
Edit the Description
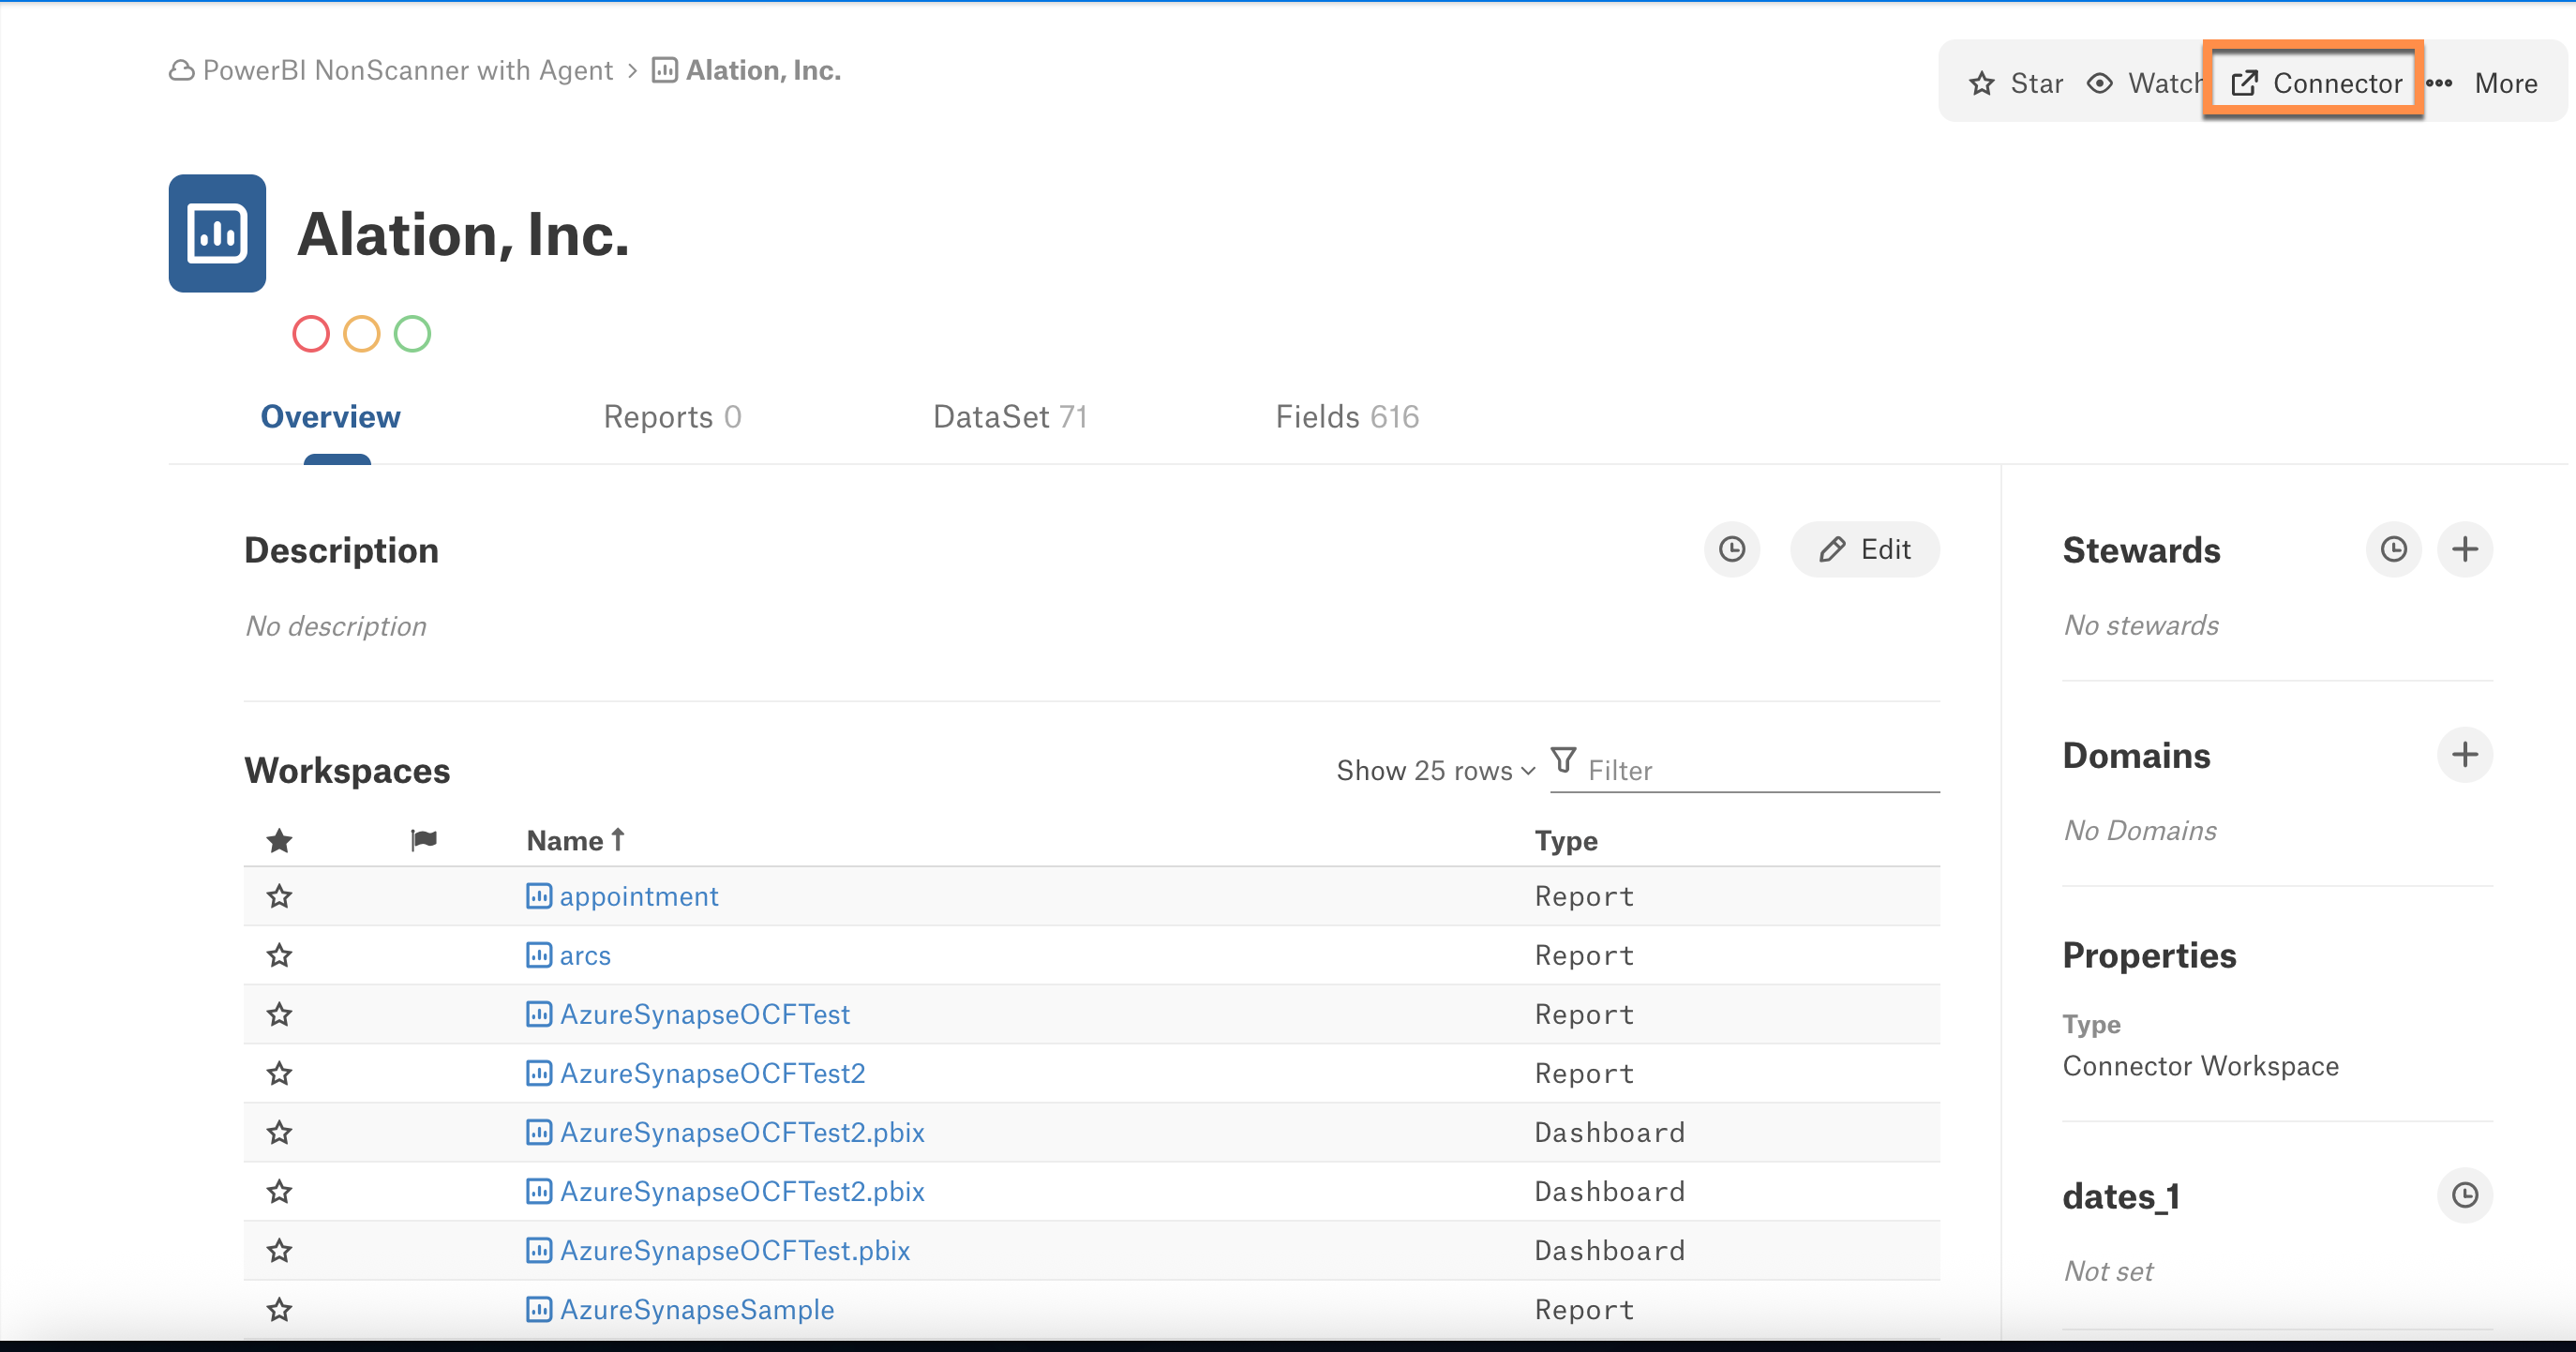(x=1865, y=549)
